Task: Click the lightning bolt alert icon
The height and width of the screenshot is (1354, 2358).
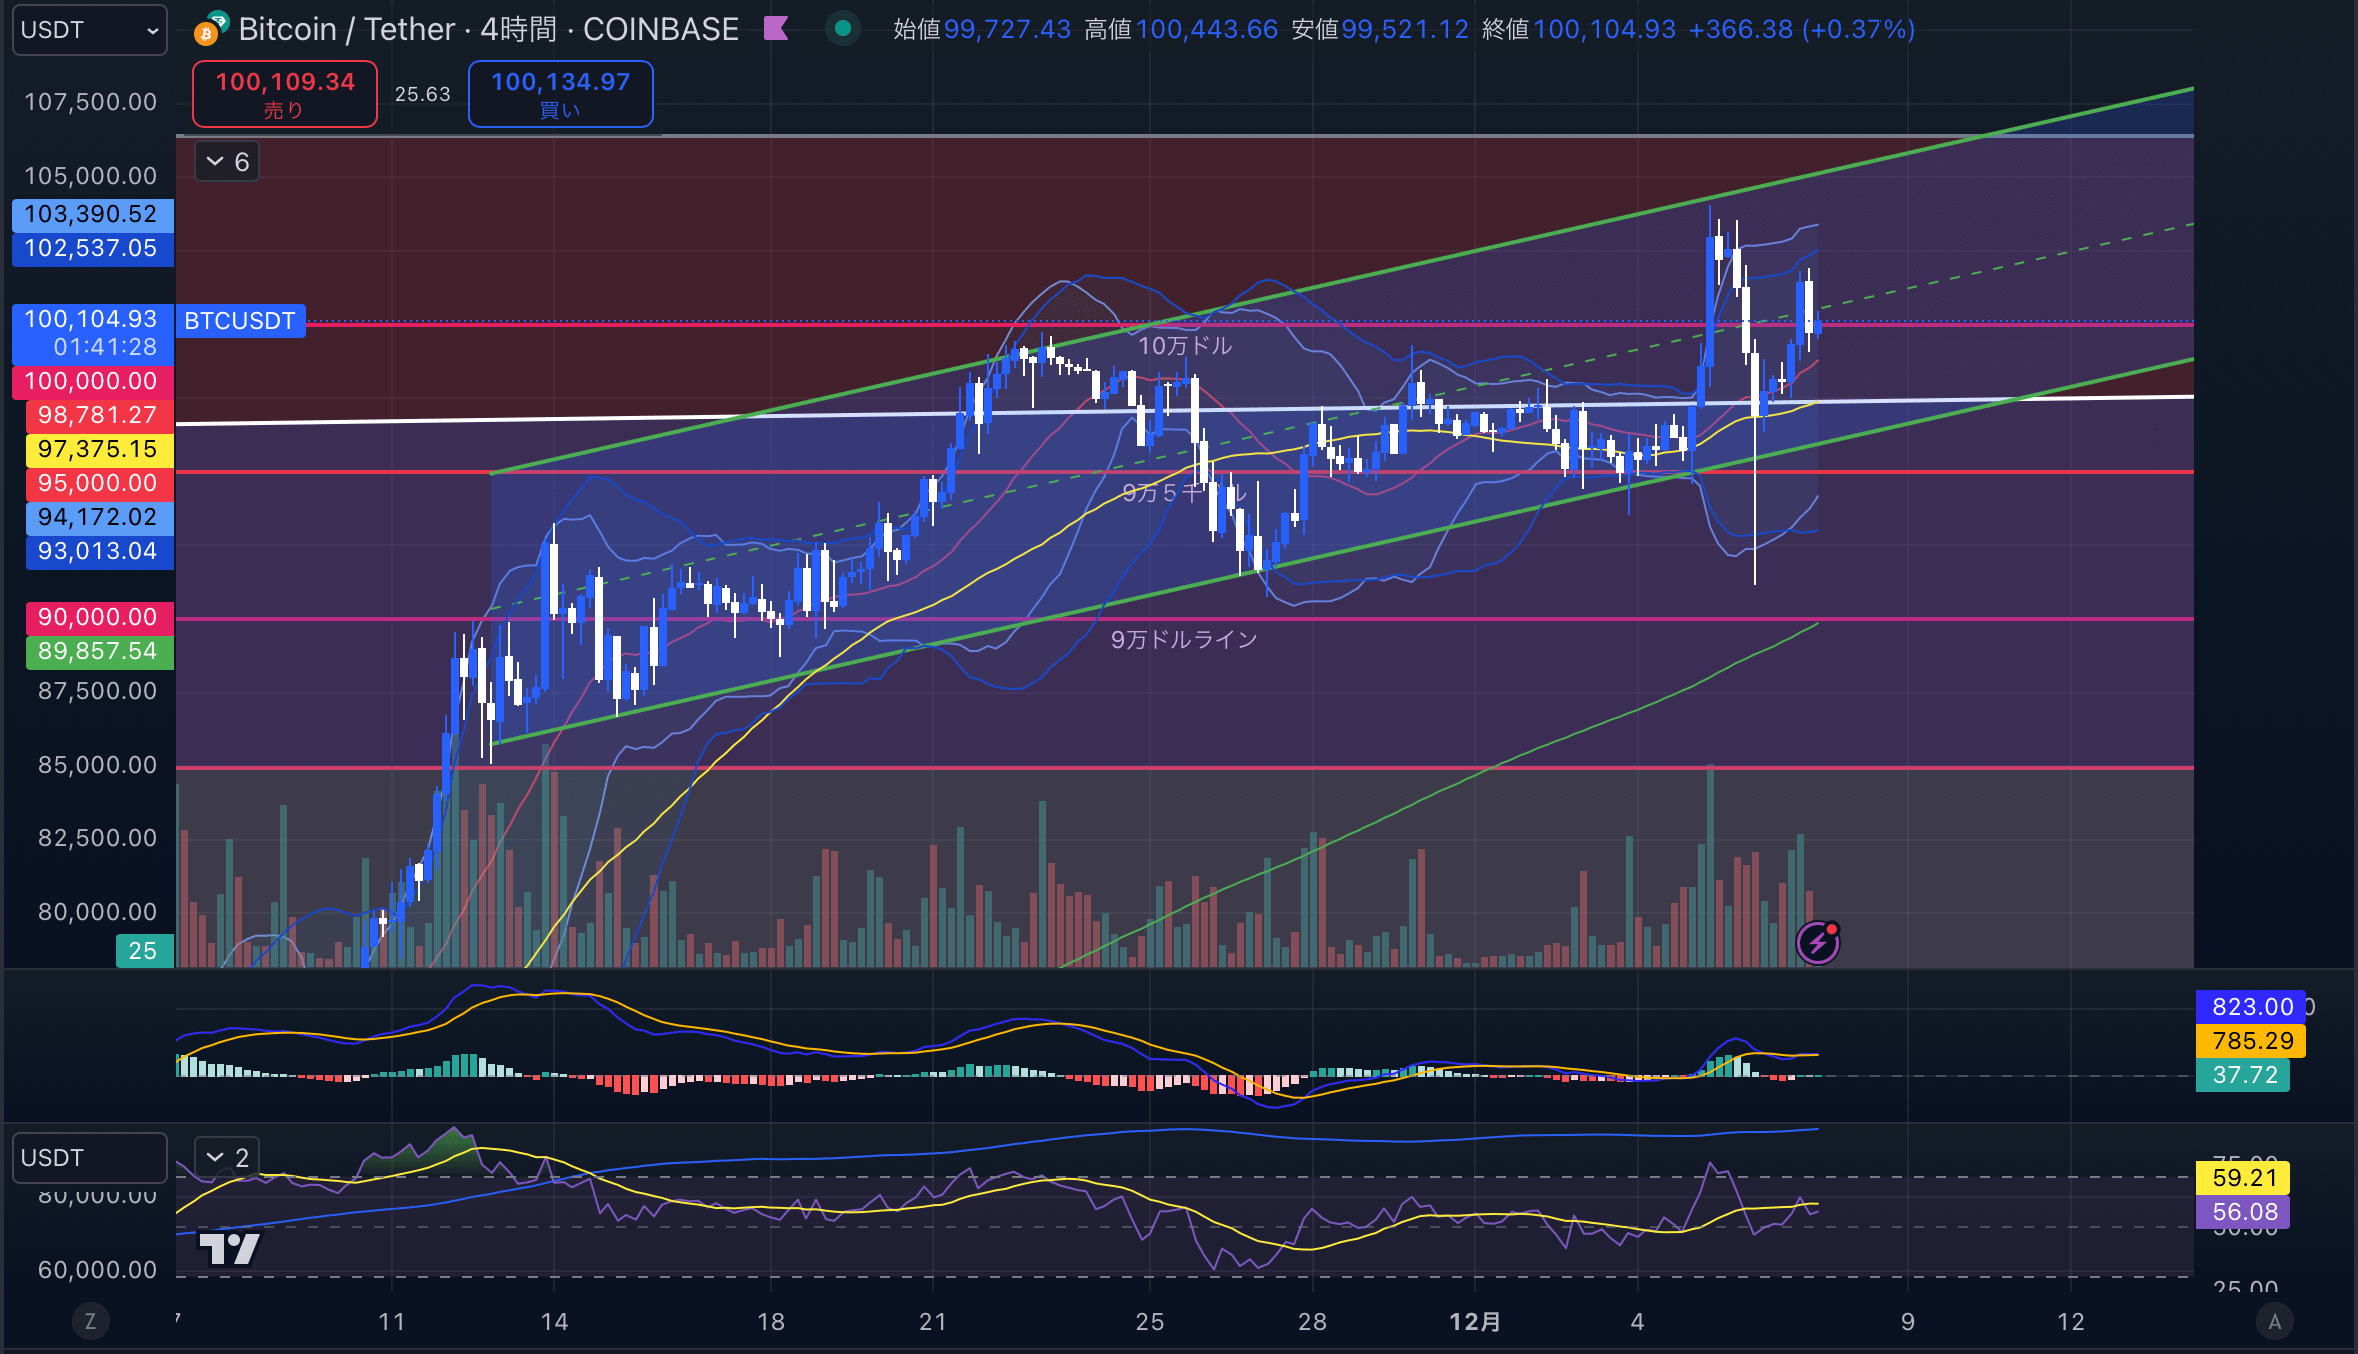Action: coord(1818,942)
